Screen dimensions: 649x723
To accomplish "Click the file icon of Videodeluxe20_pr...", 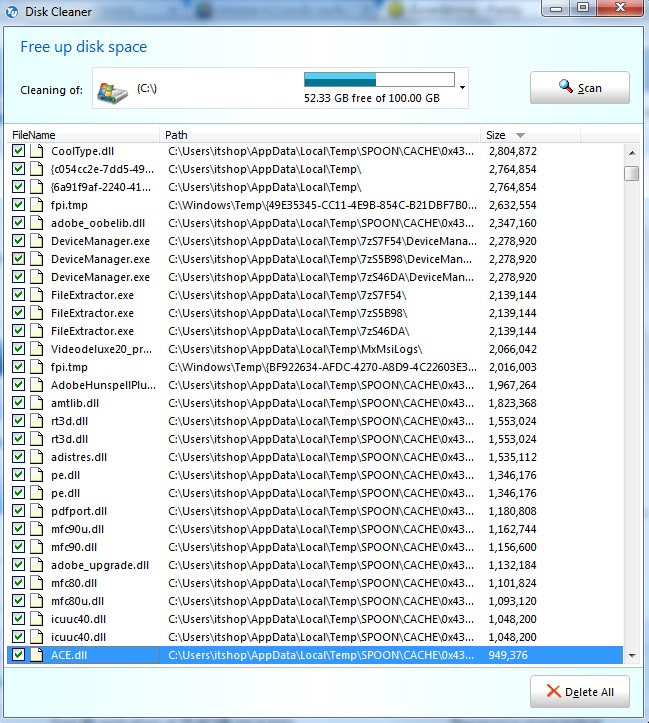I will point(36,349).
